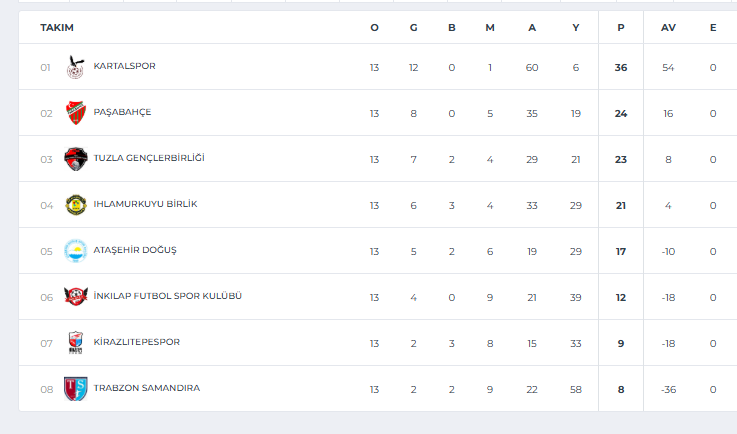Open the Kirazlıtepespor crest icon
The width and height of the screenshot is (737, 434).
(76, 343)
